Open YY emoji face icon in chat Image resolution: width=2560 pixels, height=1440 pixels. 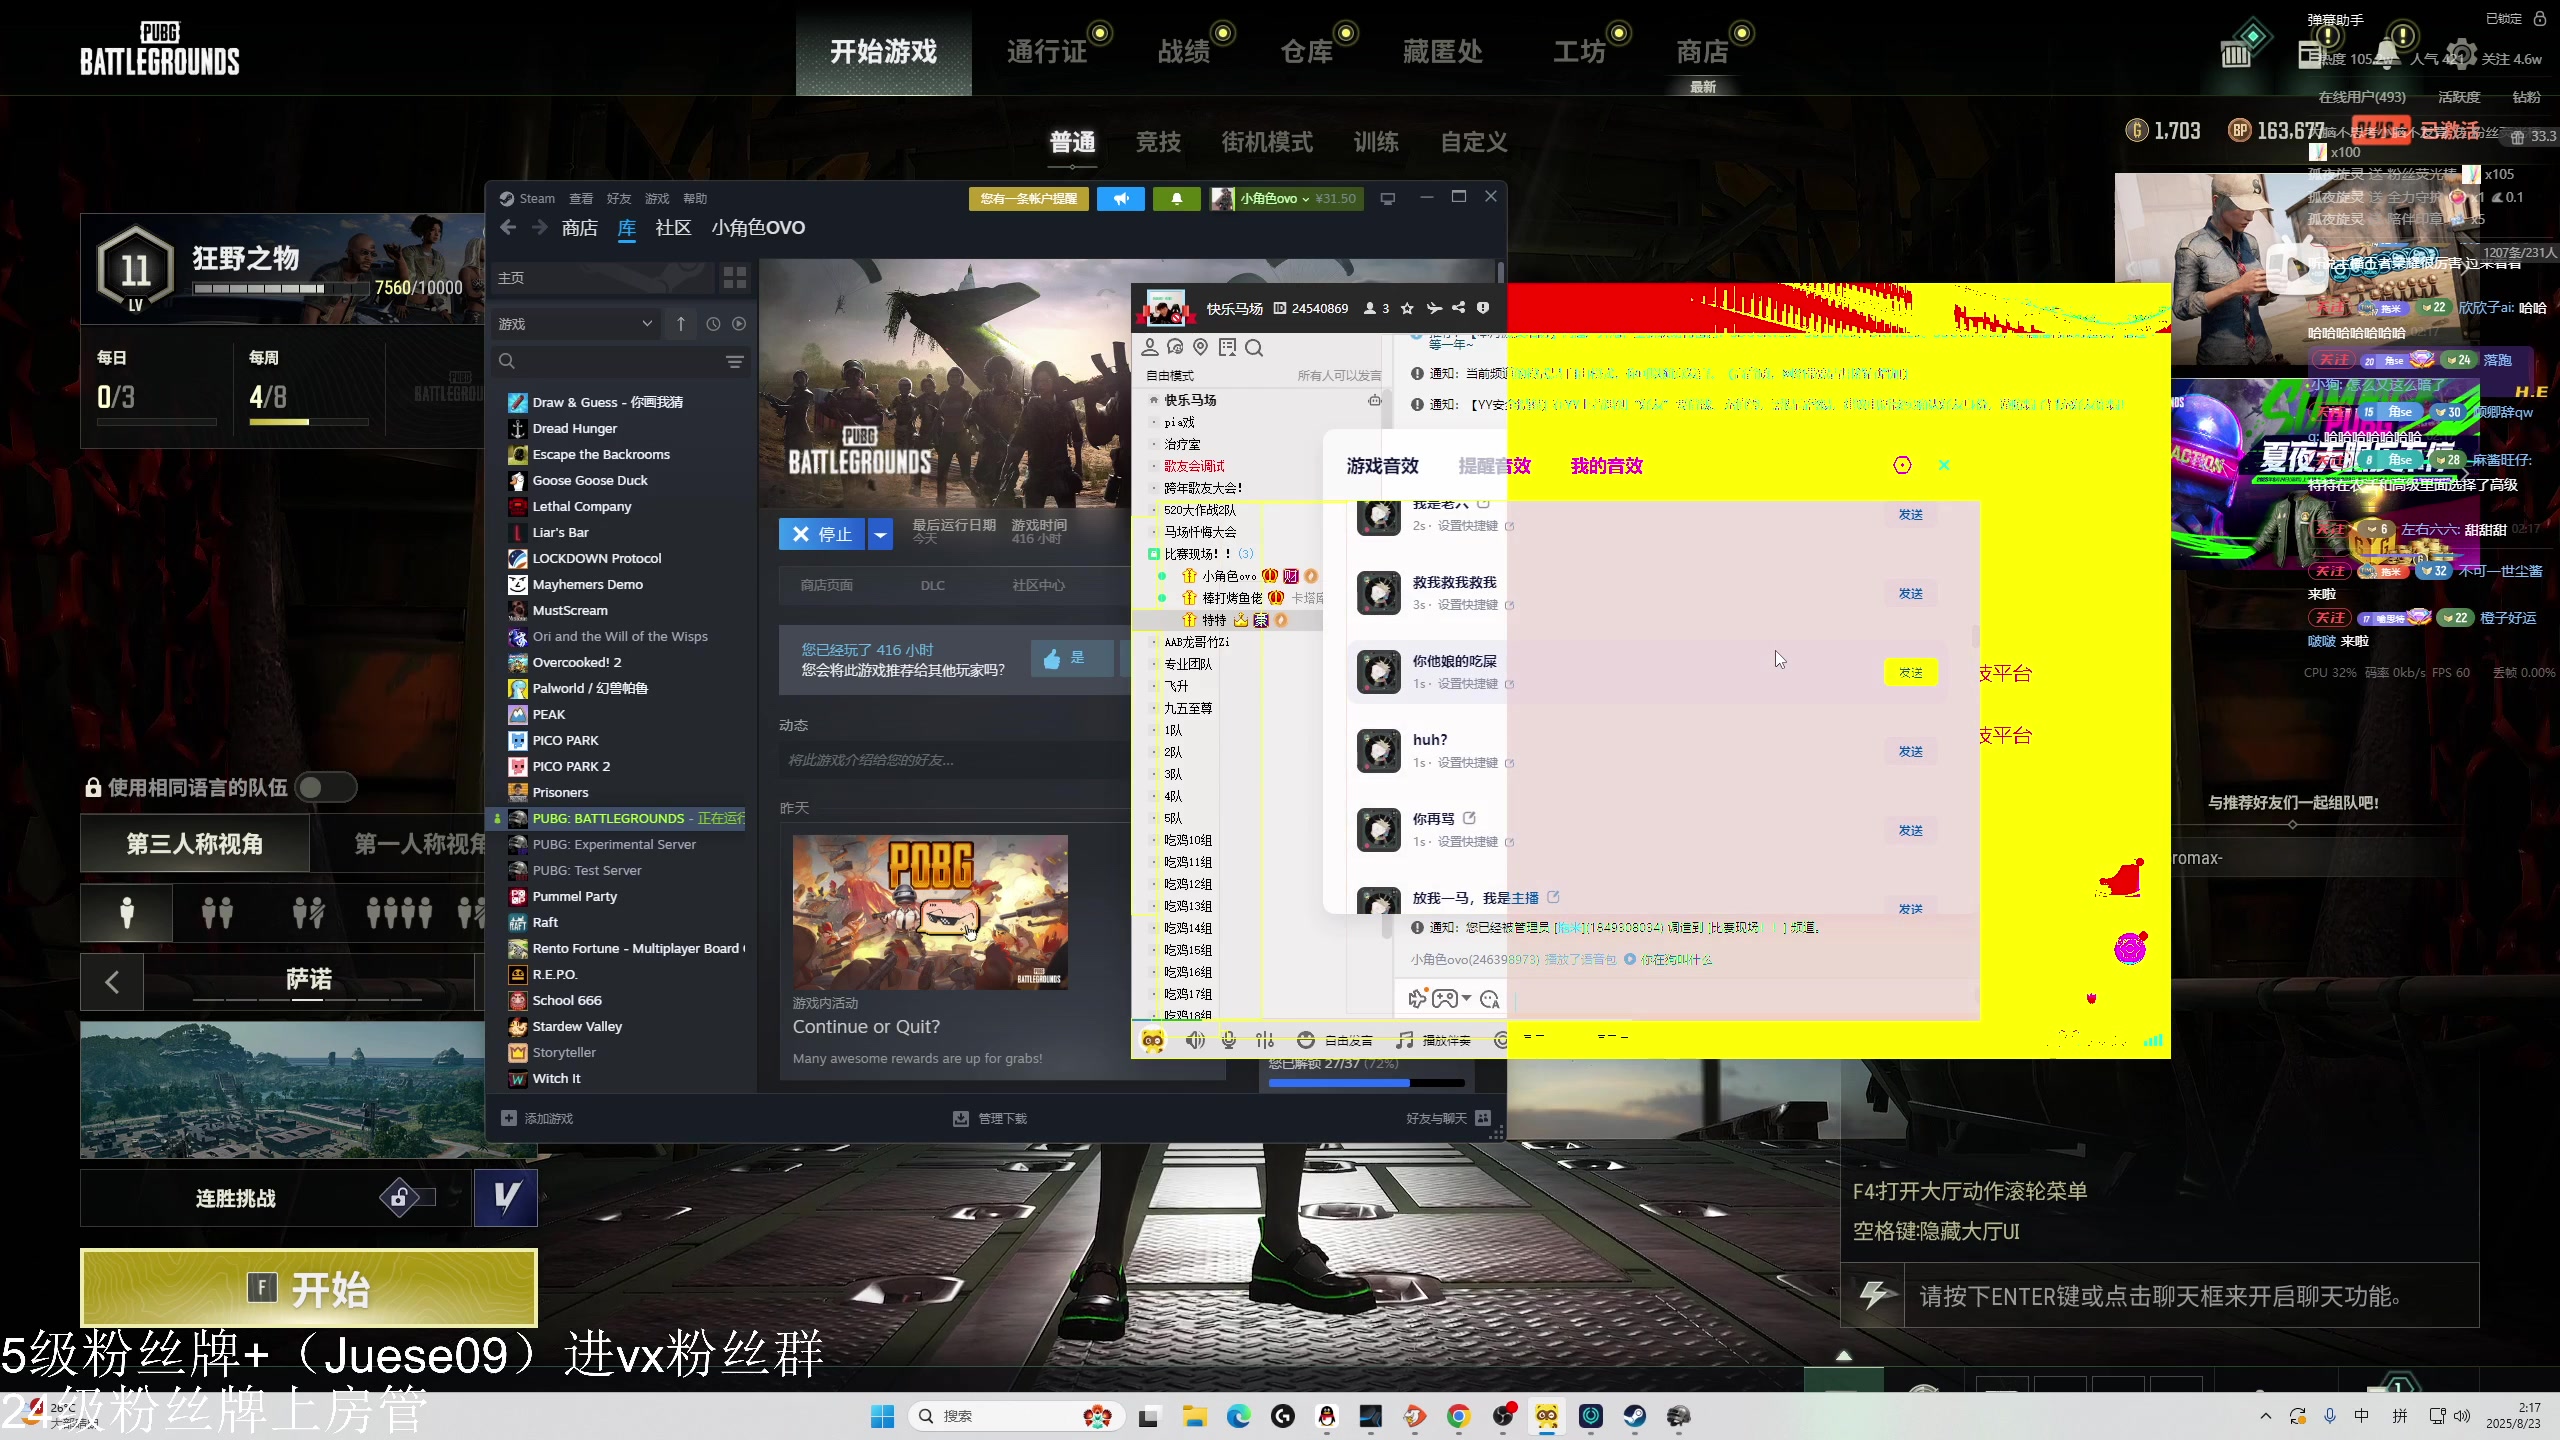click(x=1490, y=999)
